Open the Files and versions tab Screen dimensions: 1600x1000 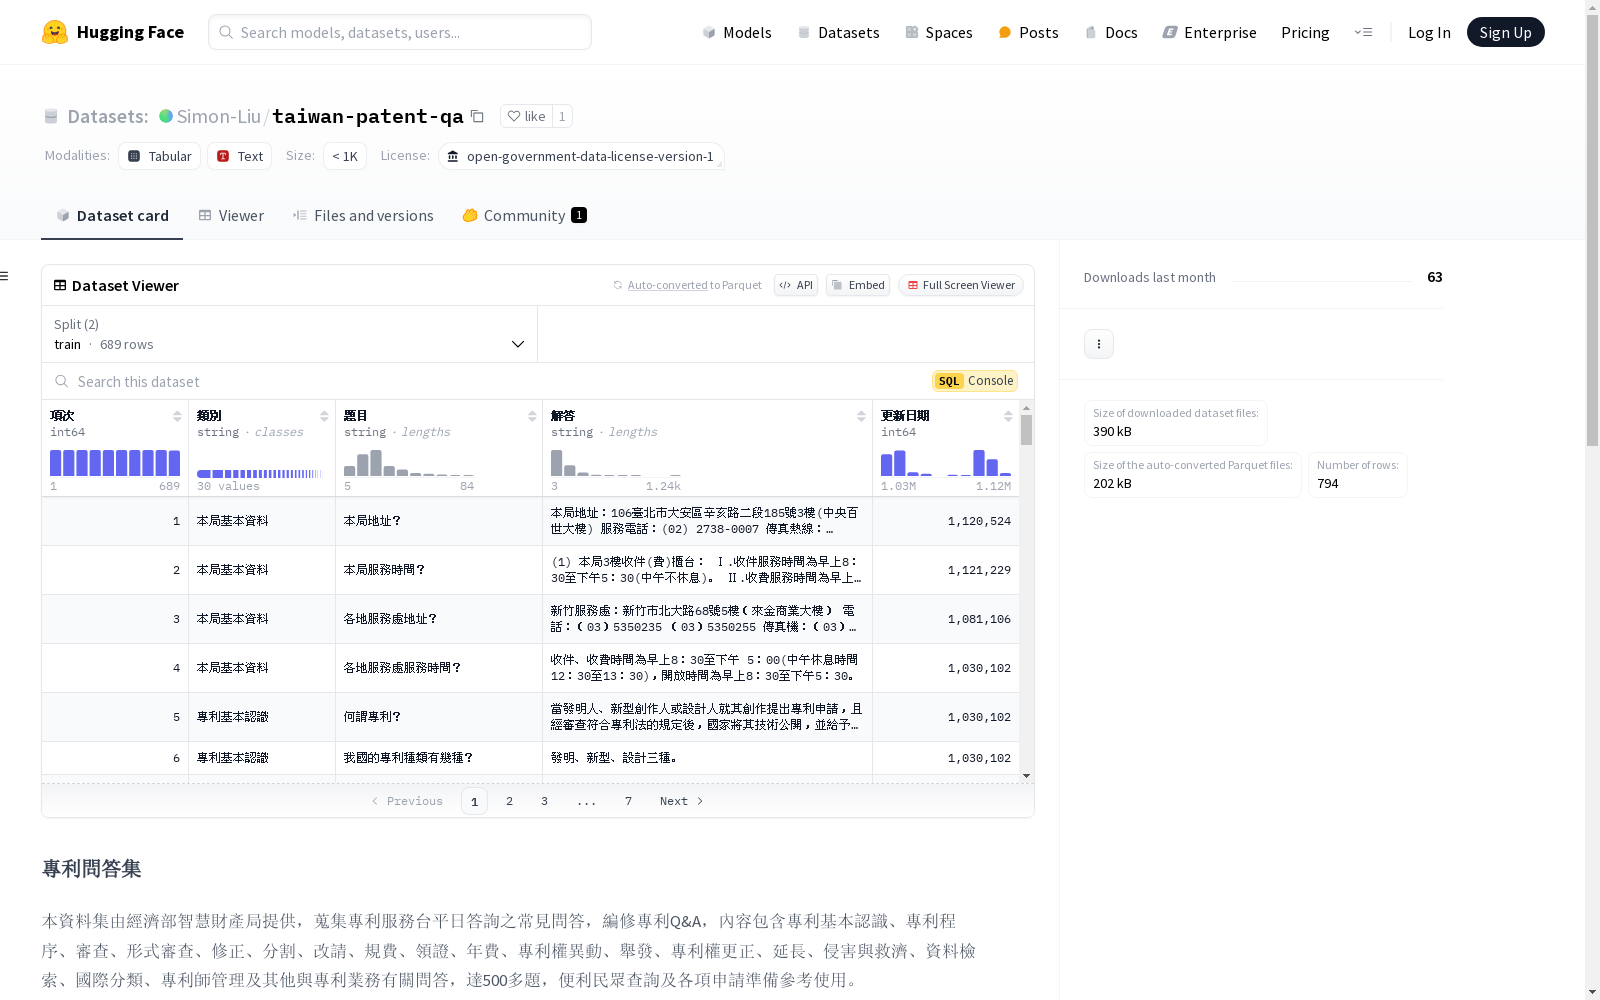363,215
